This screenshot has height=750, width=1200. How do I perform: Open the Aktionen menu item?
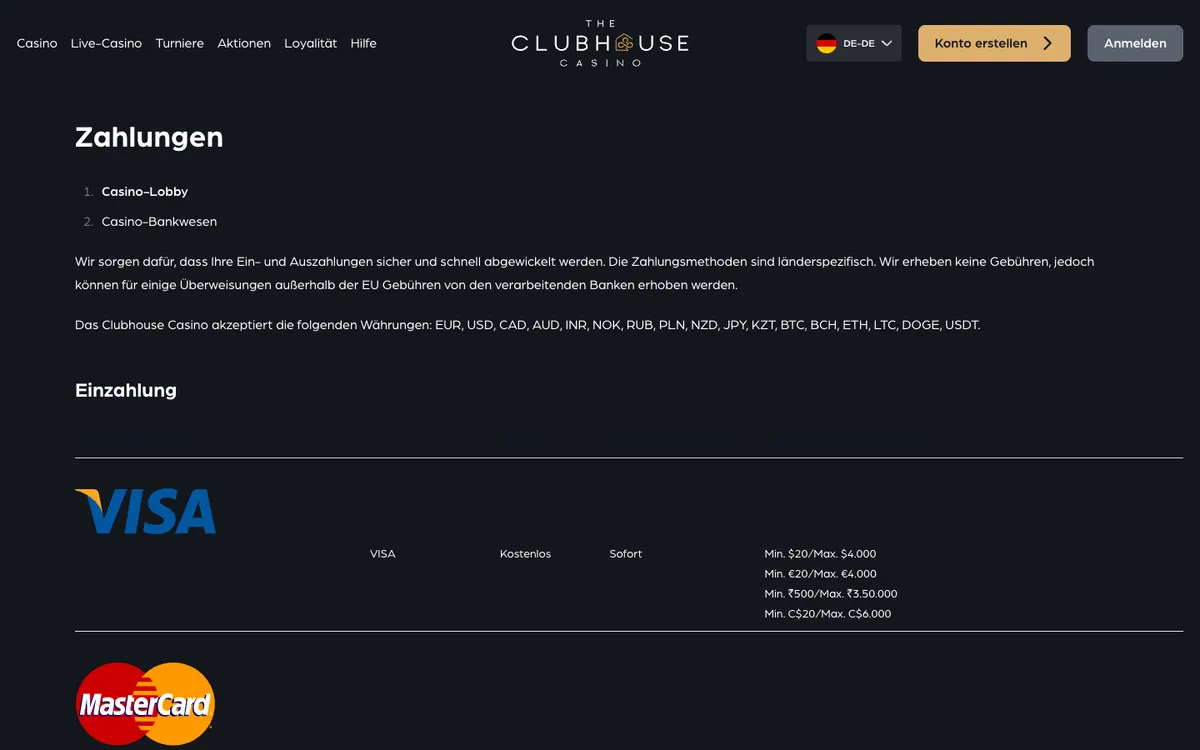point(244,43)
